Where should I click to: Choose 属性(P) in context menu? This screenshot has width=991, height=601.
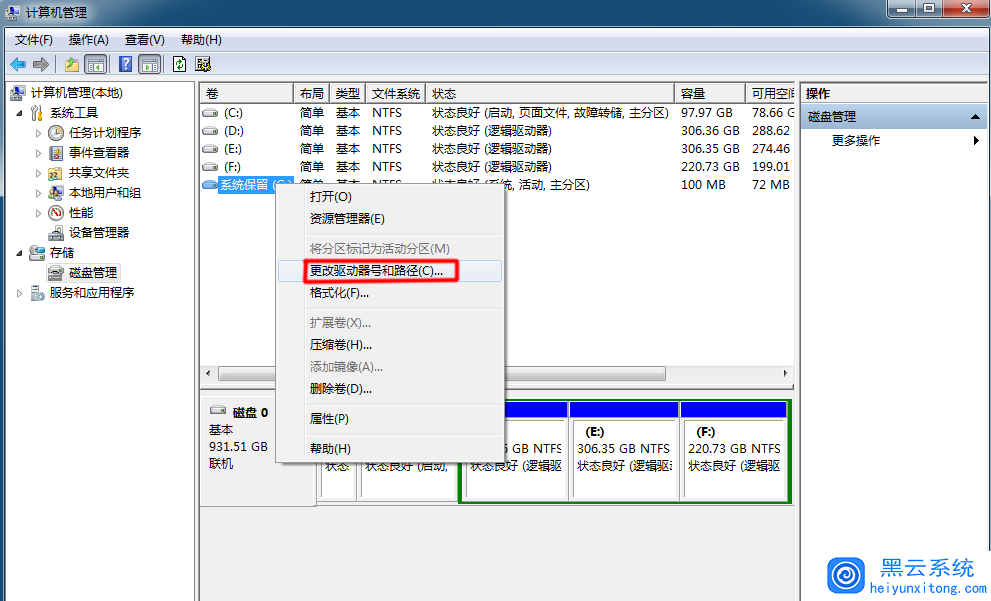click(389, 419)
